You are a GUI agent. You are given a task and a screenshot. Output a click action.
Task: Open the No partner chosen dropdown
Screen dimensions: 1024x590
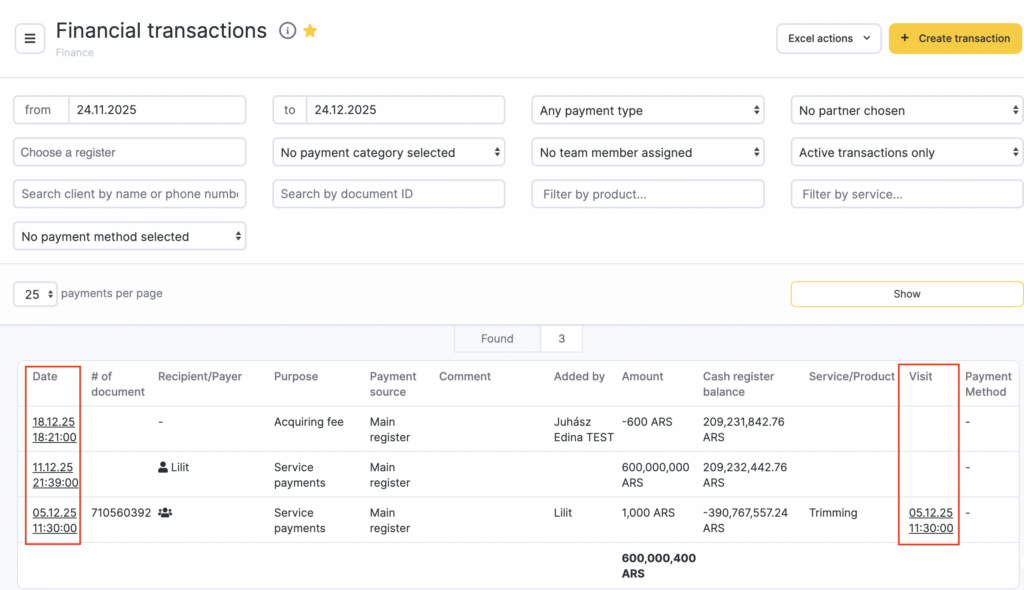(x=906, y=110)
